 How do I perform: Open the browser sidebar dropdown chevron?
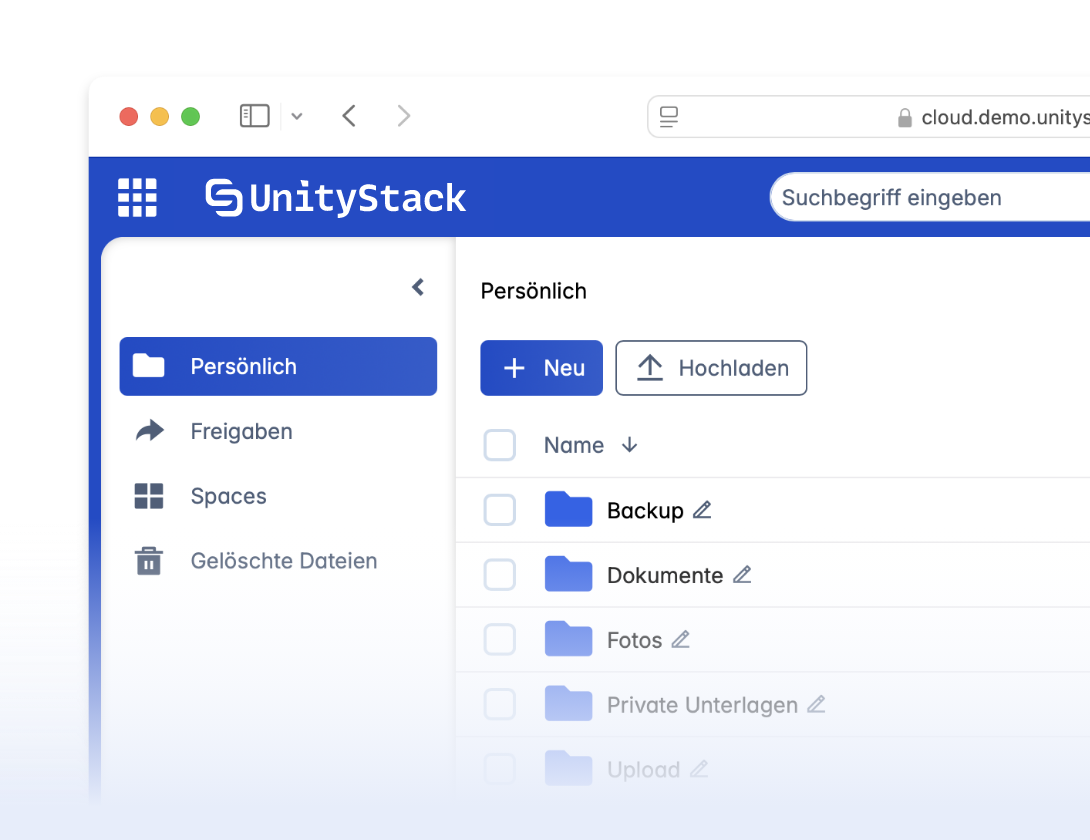pyautogui.click(x=297, y=117)
